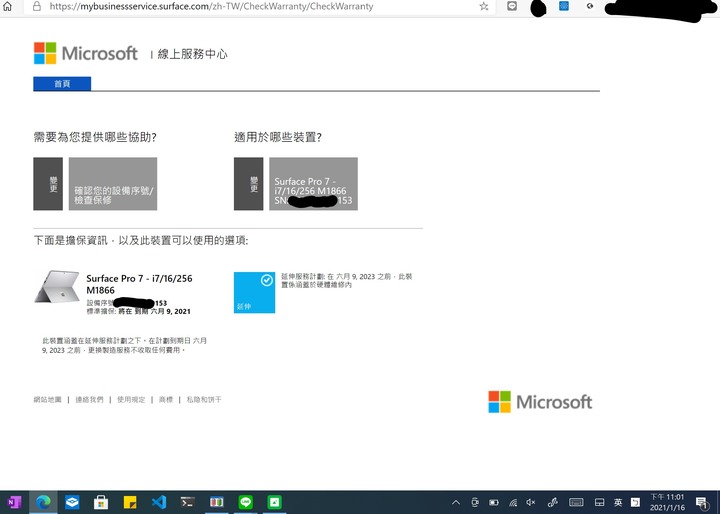The width and height of the screenshot is (720, 514).
Task: Open the 使用規定 footer link
Action: click(131, 400)
